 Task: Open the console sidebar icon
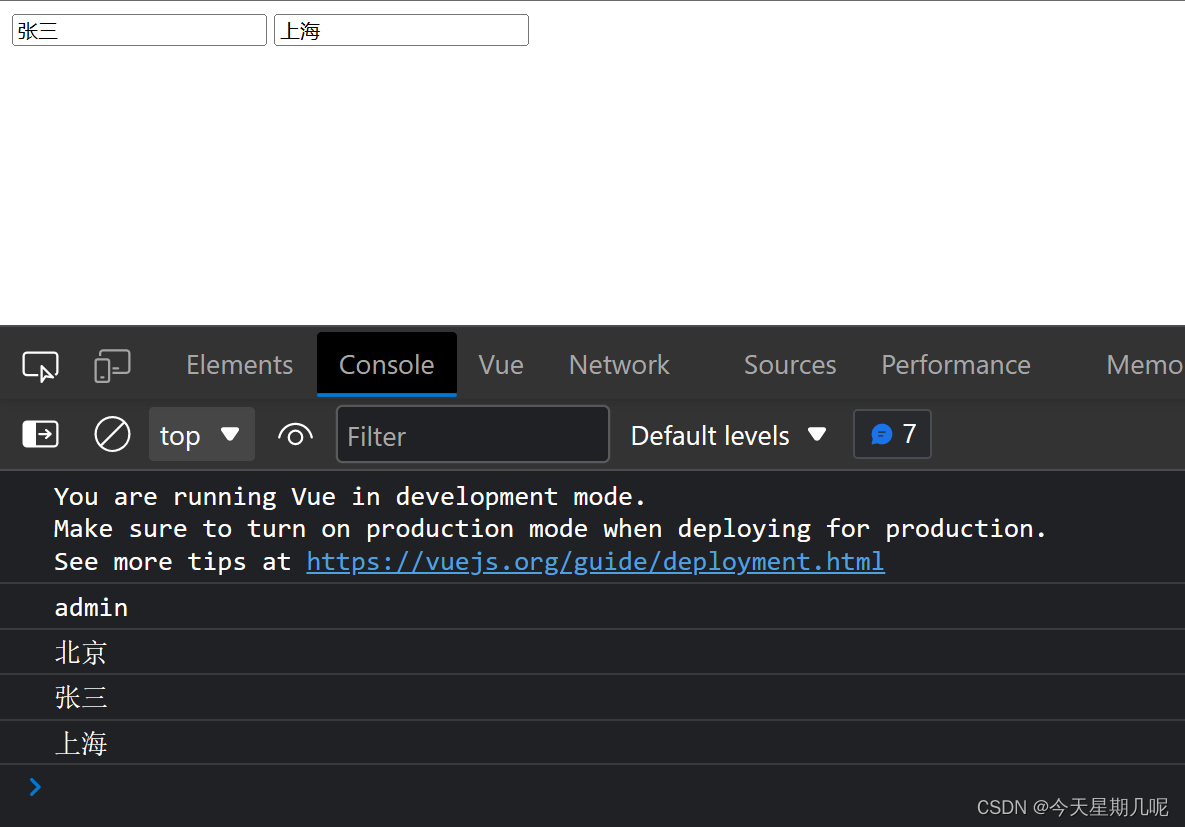click(x=39, y=434)
